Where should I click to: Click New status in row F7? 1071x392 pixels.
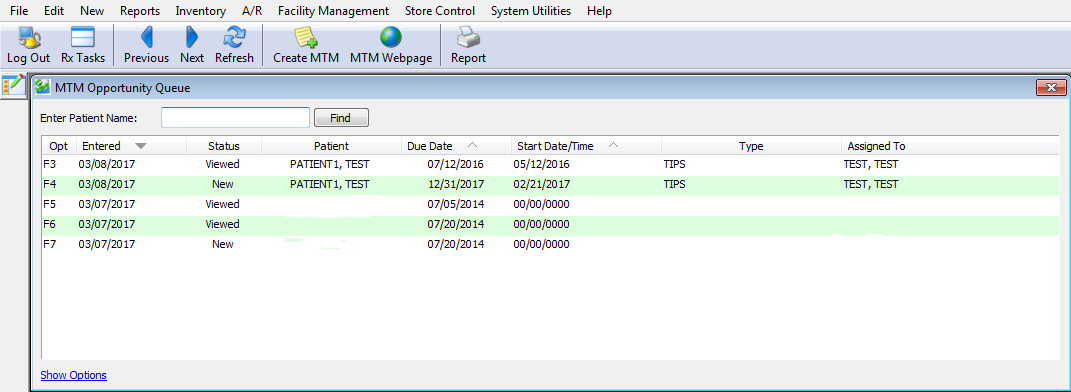point(223,244)
